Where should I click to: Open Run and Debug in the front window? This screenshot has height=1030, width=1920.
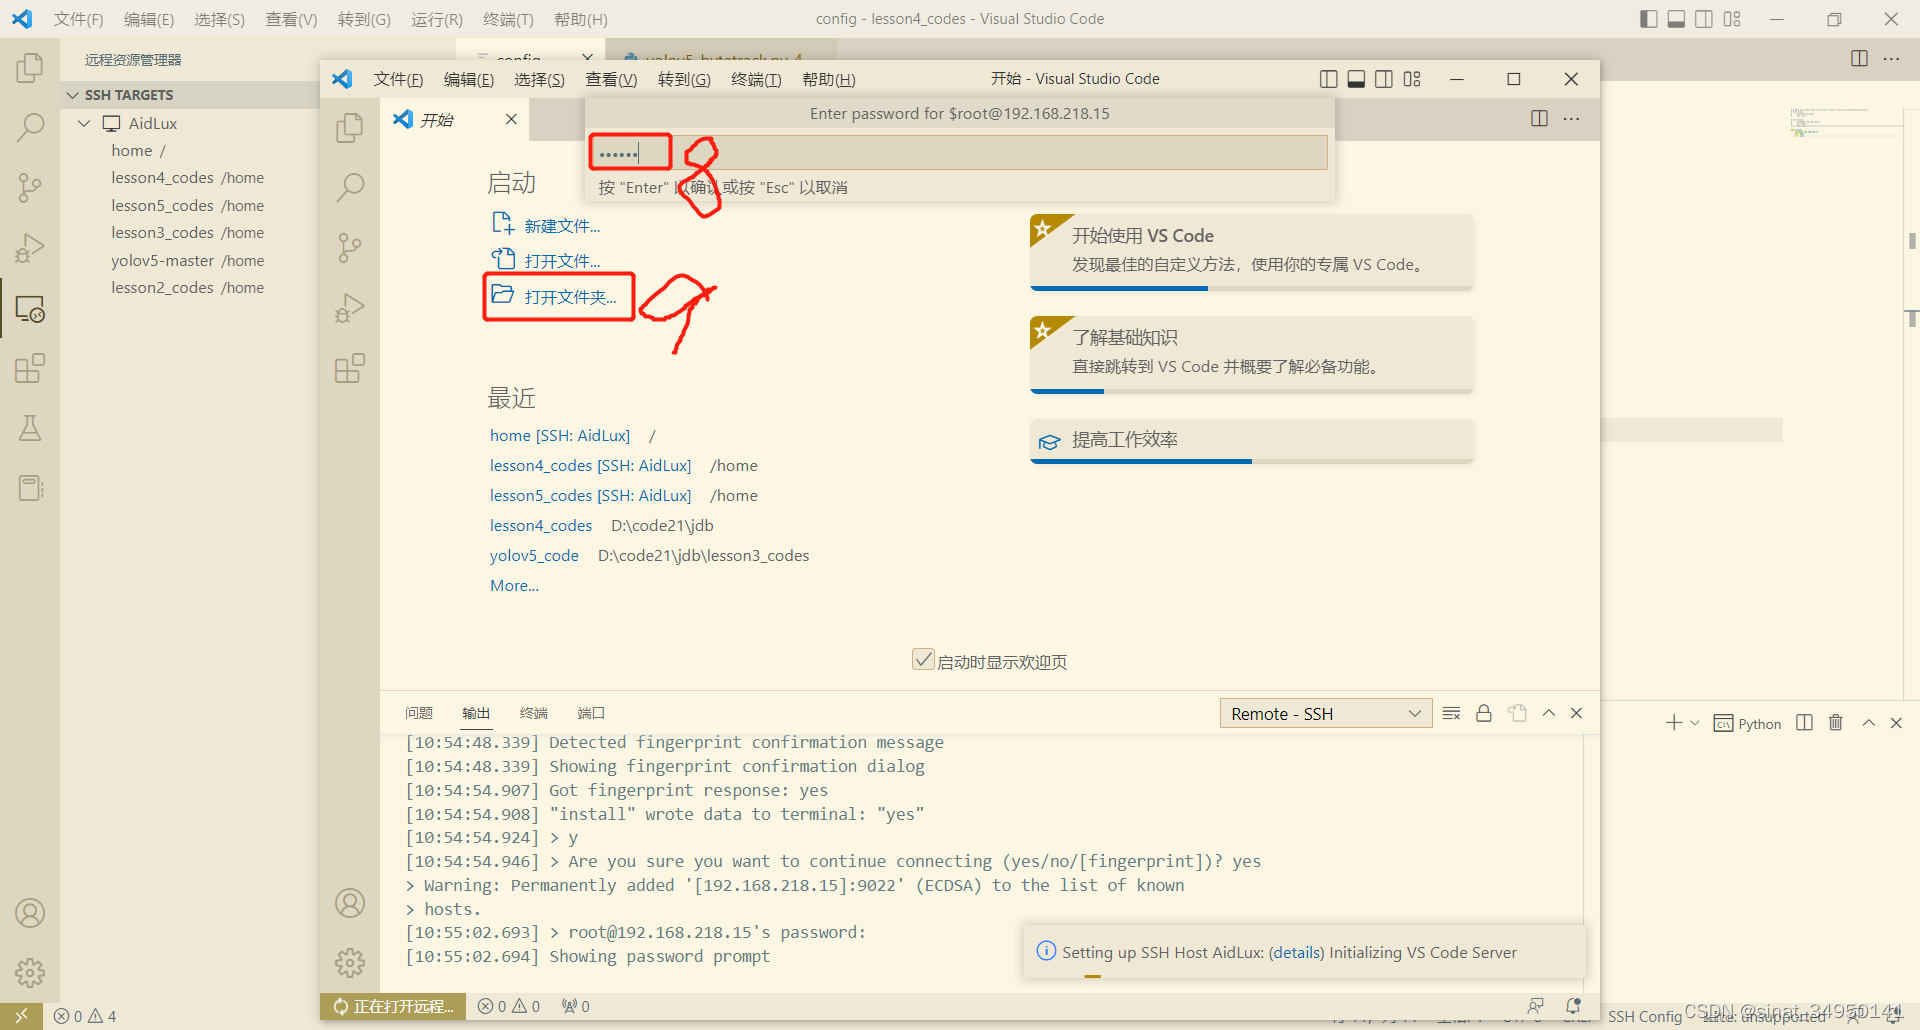(x=350, y=307)
